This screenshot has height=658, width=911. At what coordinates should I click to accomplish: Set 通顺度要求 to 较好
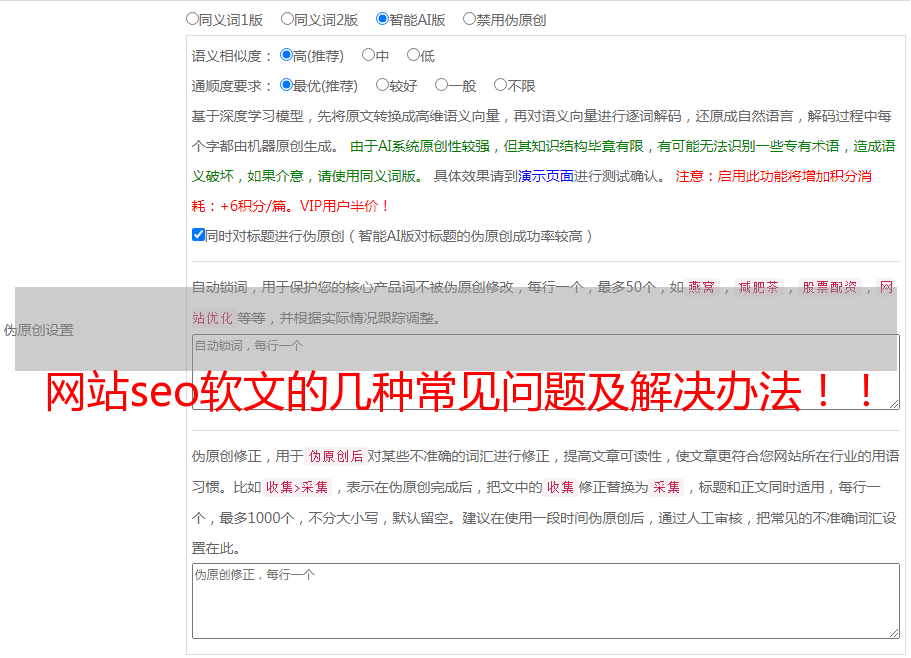[382, 85]
